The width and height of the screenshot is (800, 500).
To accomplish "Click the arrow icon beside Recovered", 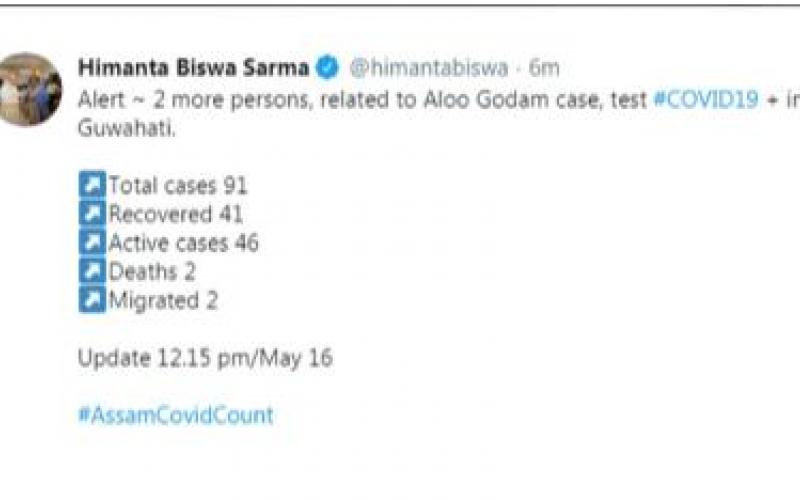I will point(92,213).
